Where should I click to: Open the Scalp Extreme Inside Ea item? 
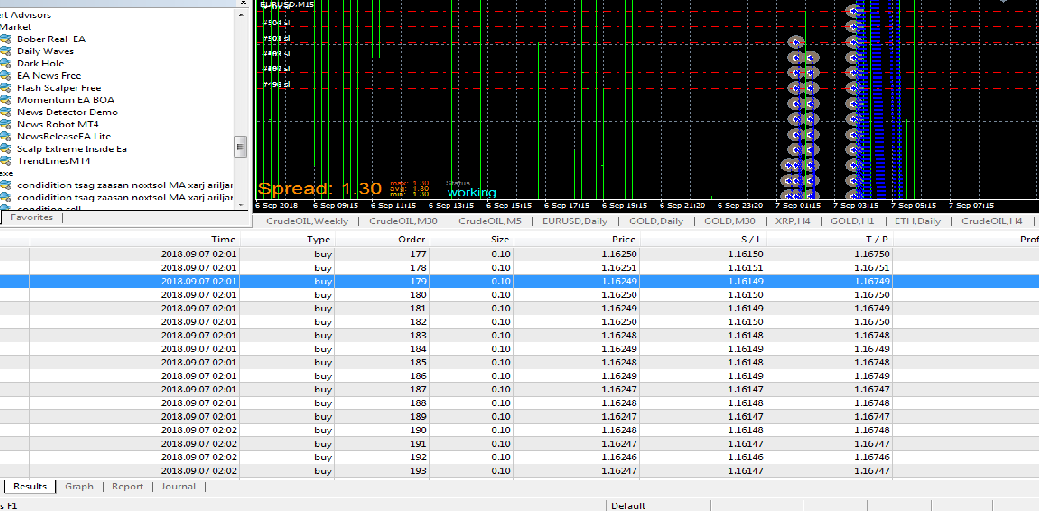[x=72, y=149]
